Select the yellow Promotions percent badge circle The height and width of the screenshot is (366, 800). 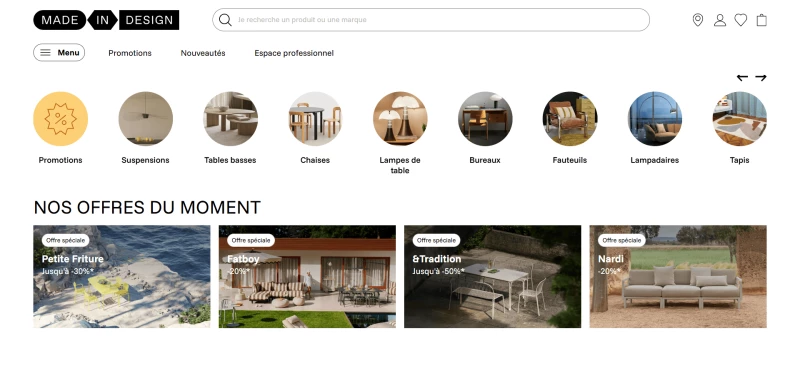click(x=60, y=119)
